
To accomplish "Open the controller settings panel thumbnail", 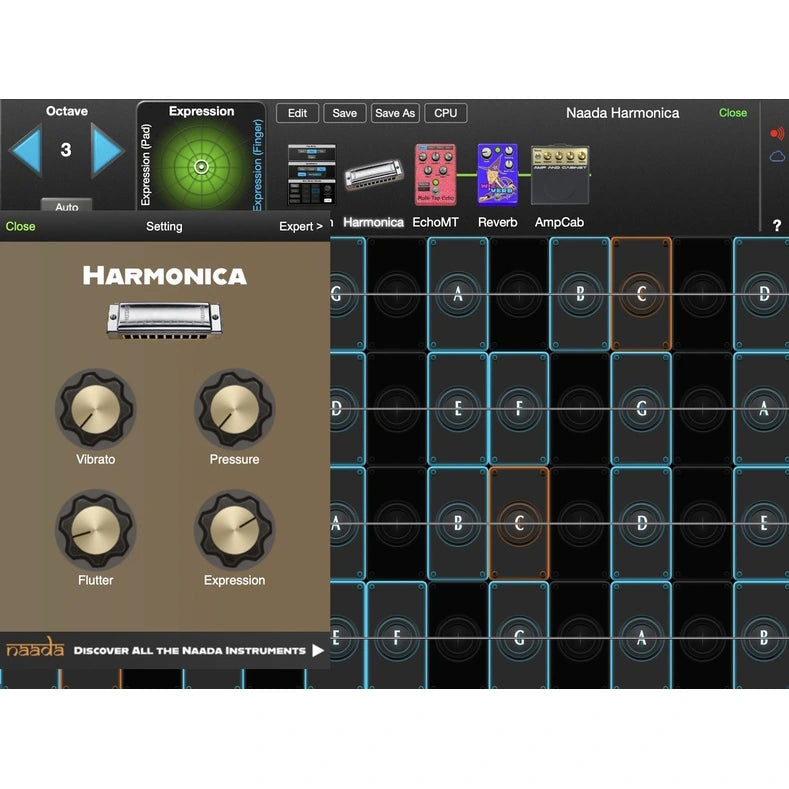I will point(311,175).
